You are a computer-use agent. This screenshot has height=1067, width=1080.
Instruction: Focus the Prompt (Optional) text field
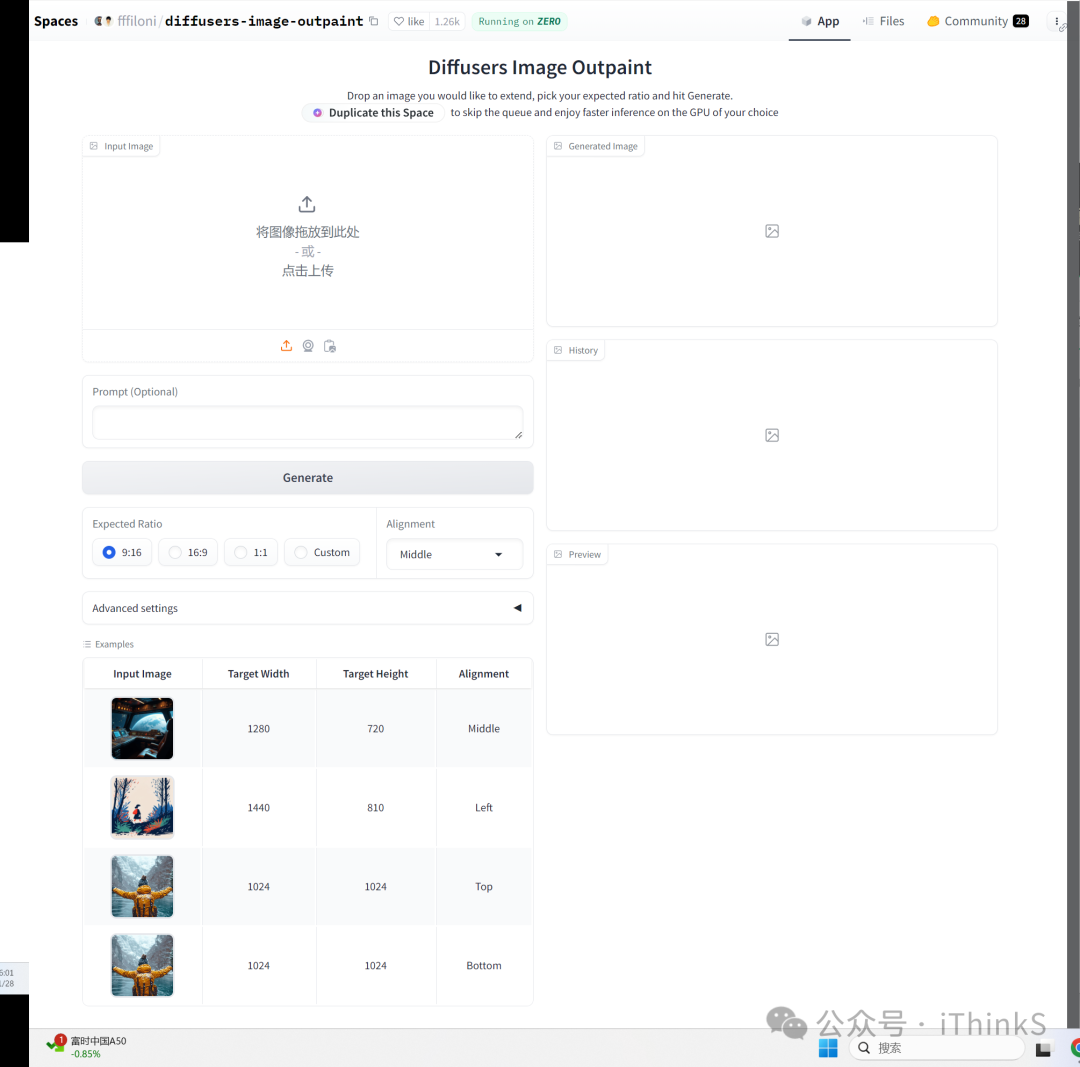coord(307,423)
